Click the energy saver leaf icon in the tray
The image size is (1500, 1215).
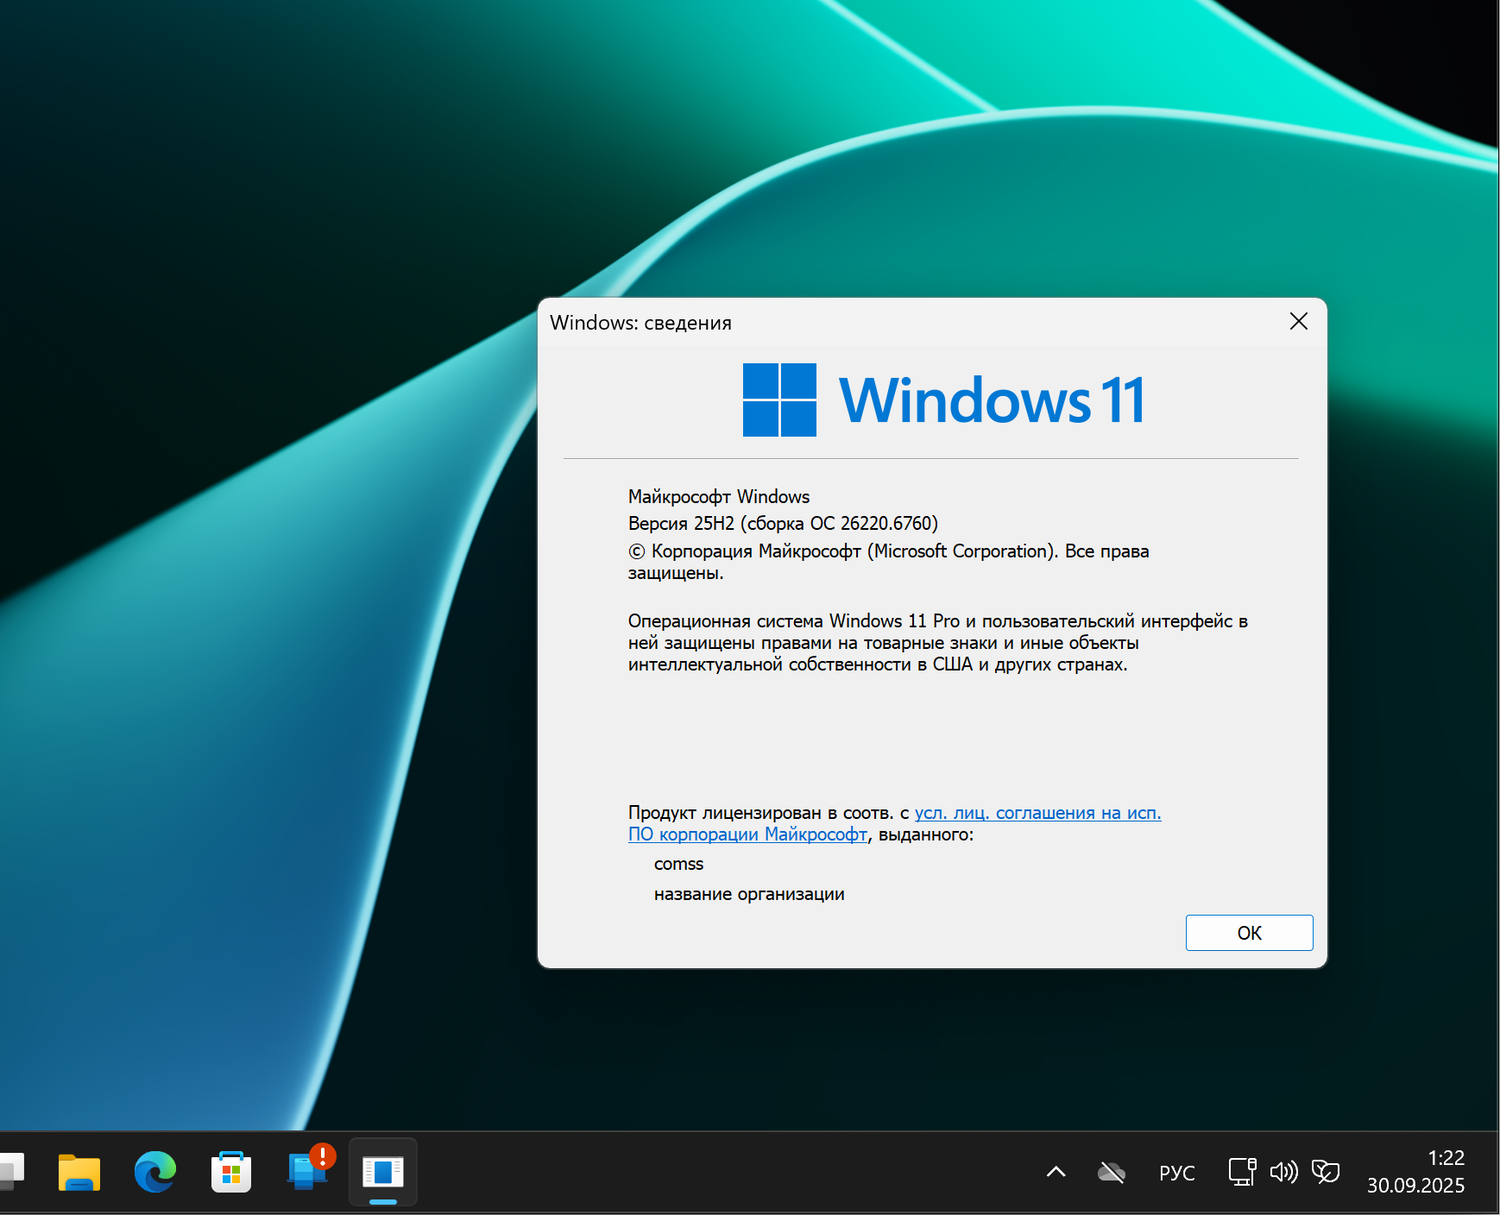pos(1327,1171)
